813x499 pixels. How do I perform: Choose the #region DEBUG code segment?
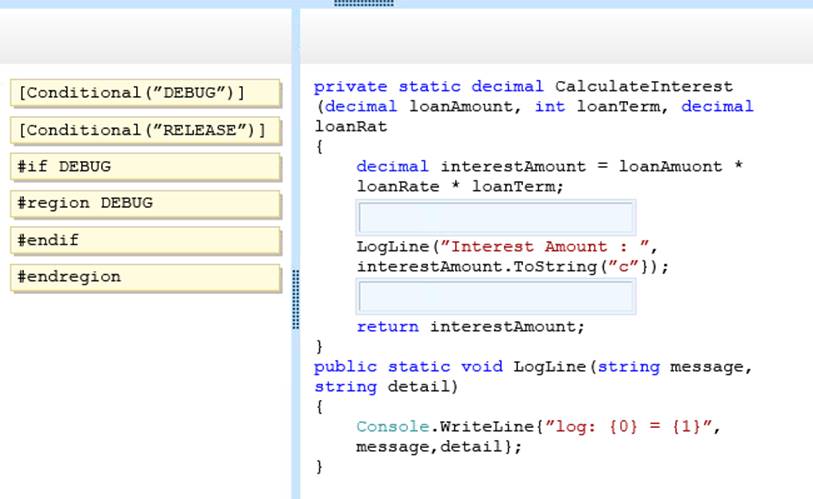point(145,203)
